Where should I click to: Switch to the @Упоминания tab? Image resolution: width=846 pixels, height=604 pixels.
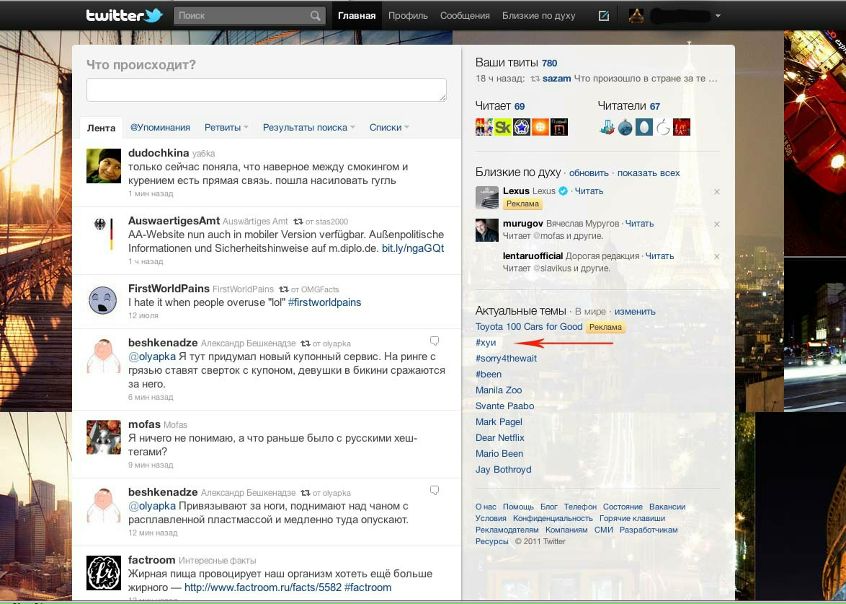click(x=160, y=128)
